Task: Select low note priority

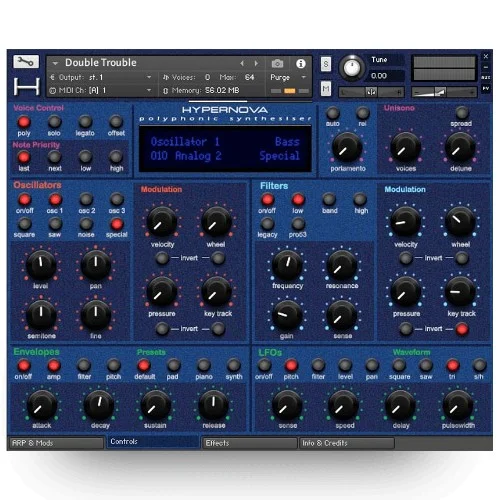Action: click(x=85, y=157)
